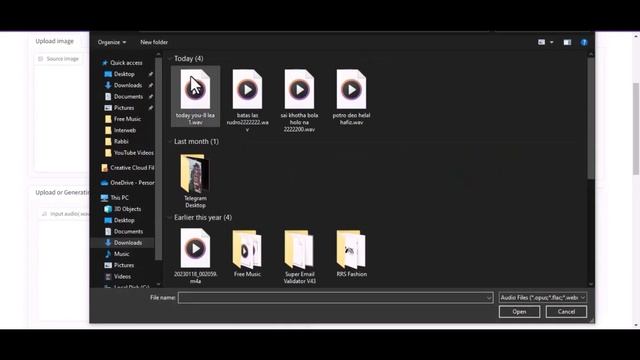Open the Audio Files type filter dropdown
The width and height of the screenshot is (640, 360).
point(542,298)
